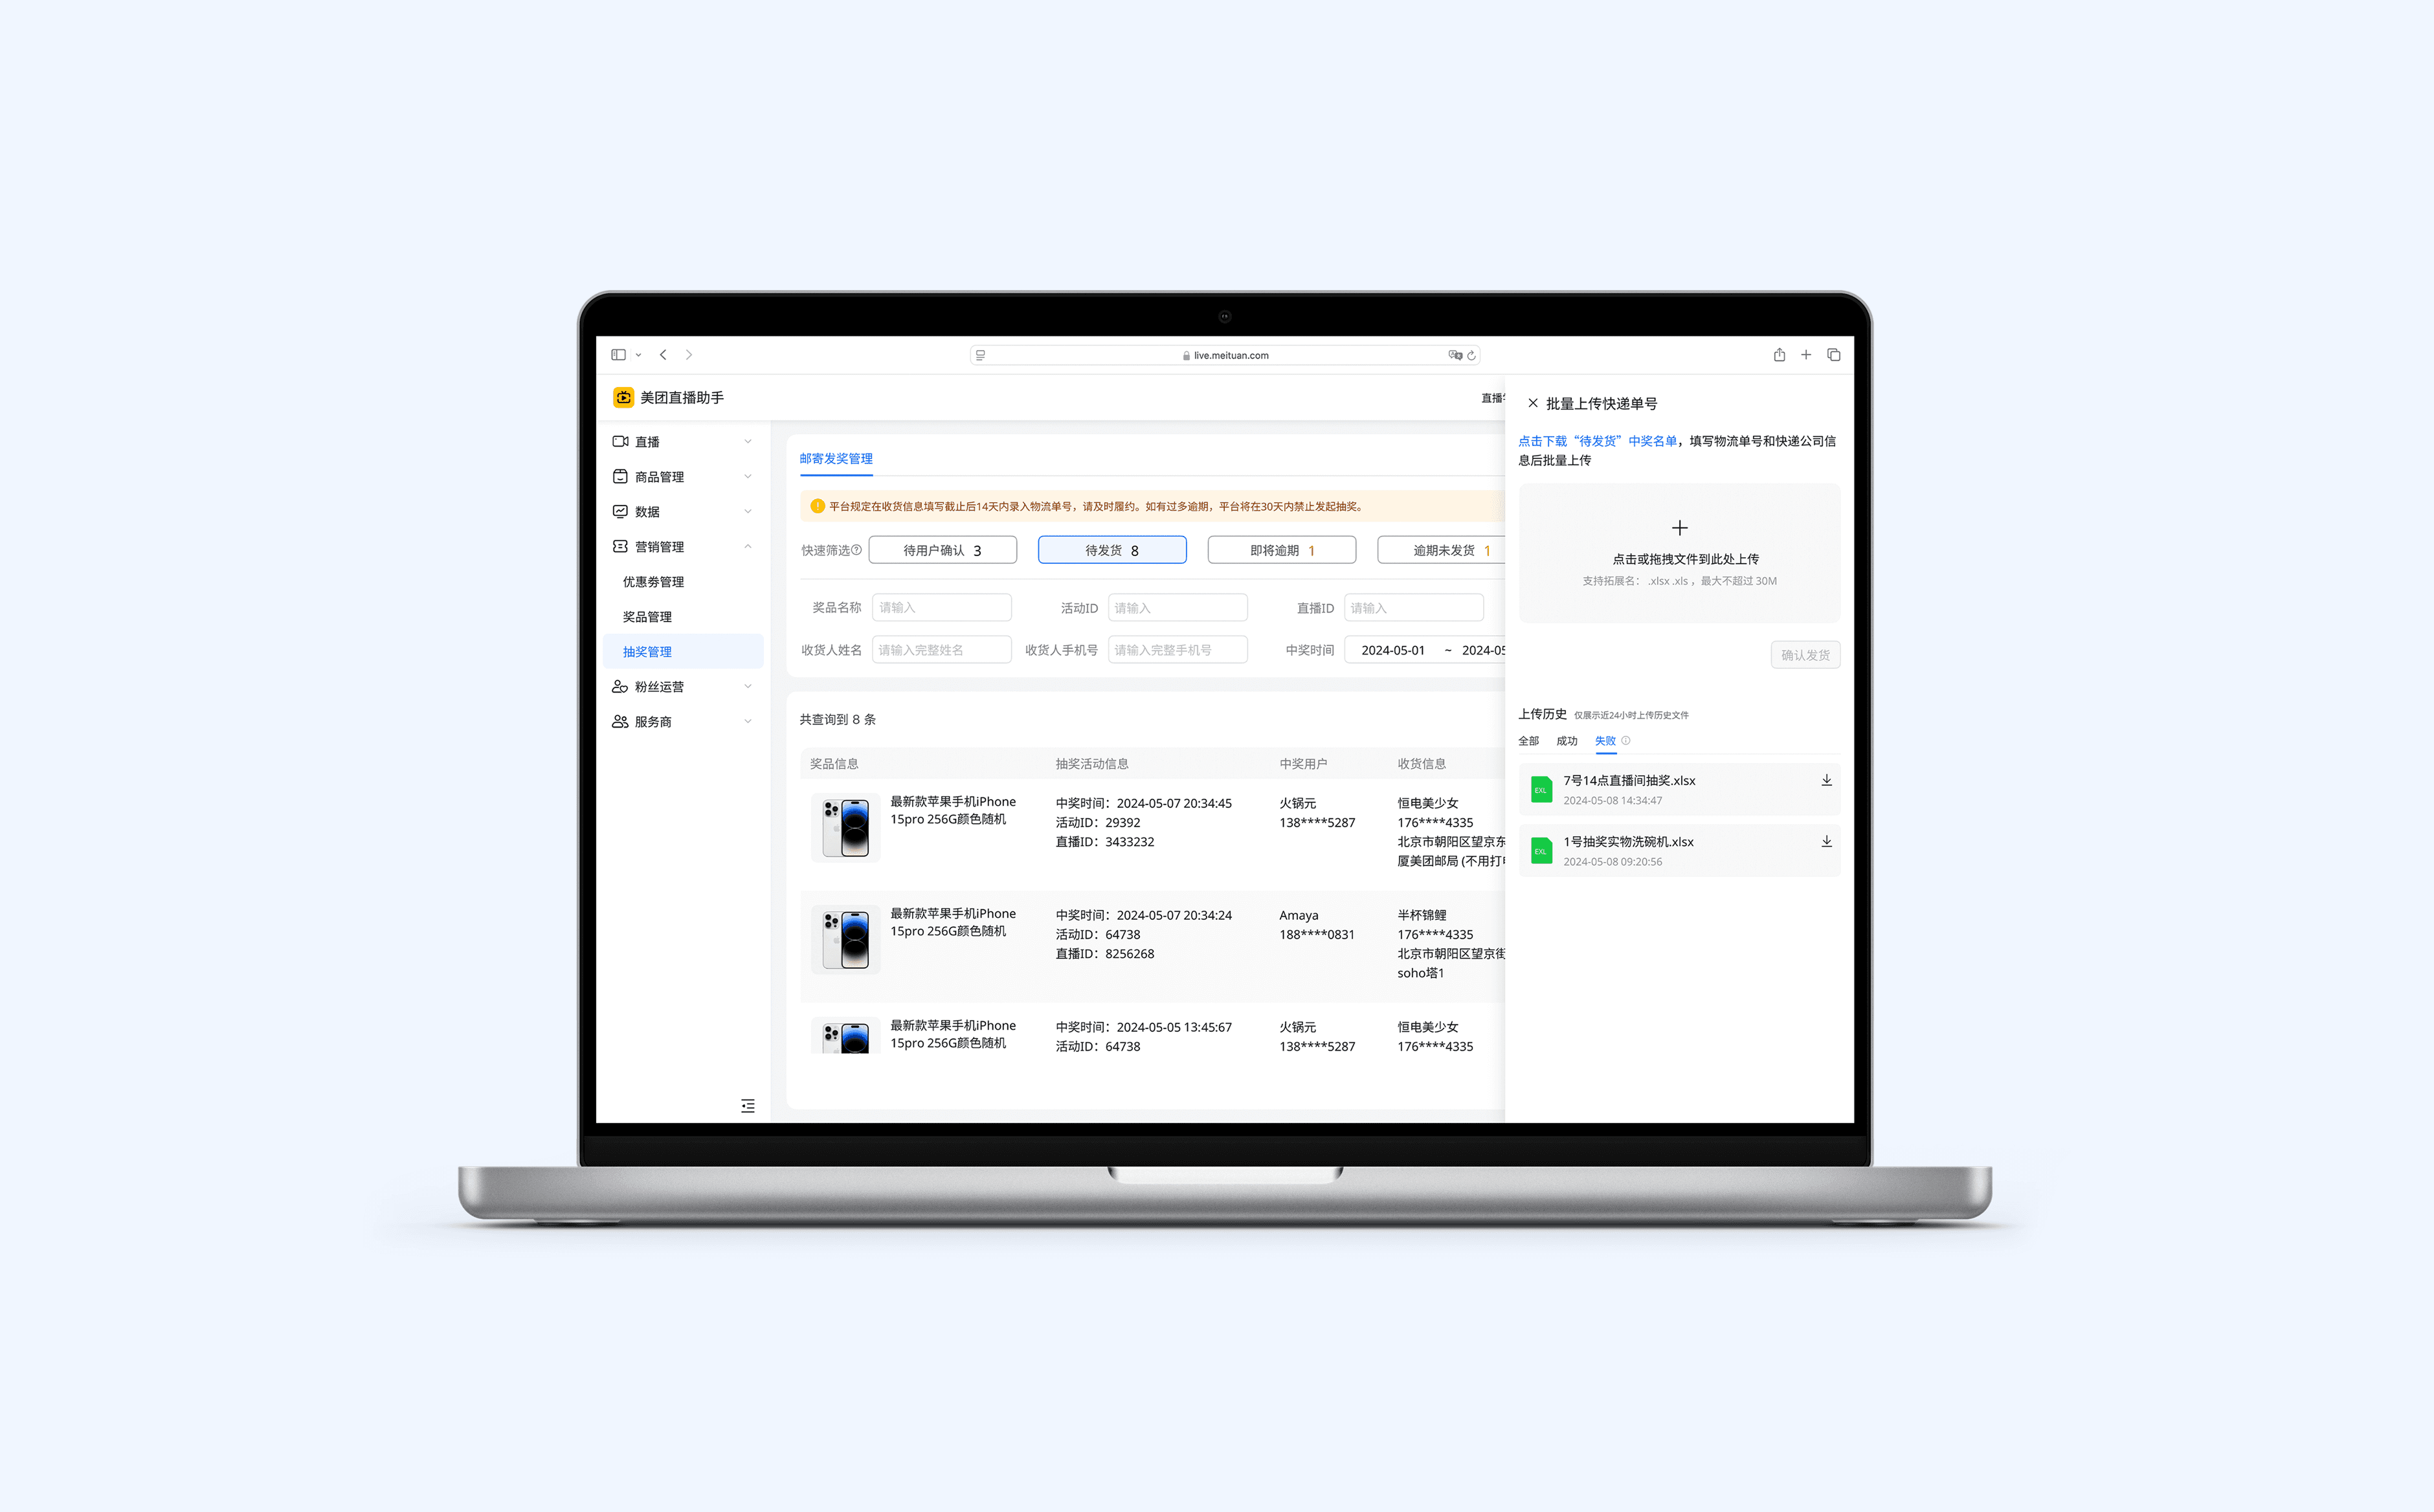Viewport: 2434px width, 1512px height.
Task: Show the browser tab overview icon
Action: tap(1833, 355)
